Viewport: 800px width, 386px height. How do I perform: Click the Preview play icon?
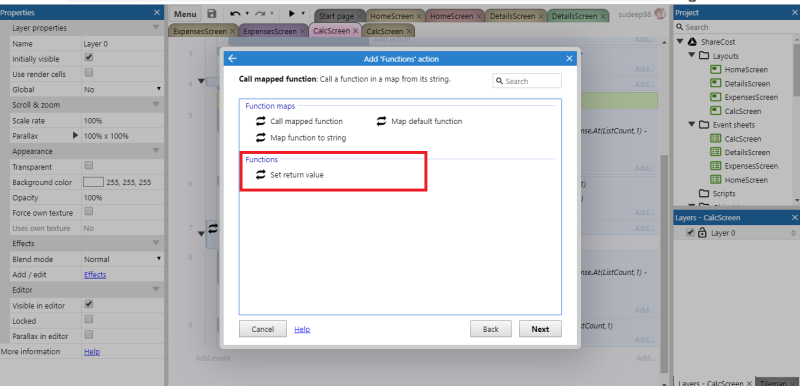[292, 14]
